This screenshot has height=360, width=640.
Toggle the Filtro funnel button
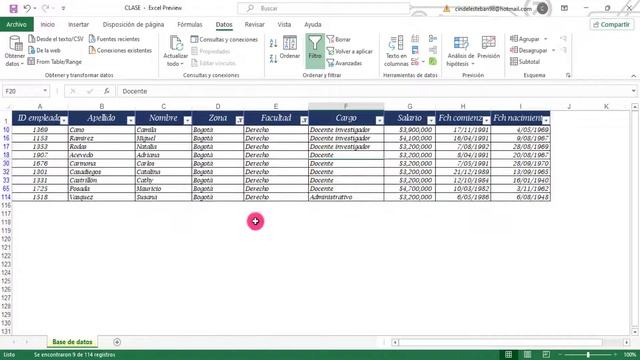pyautogui.click(x=315, y=51)
